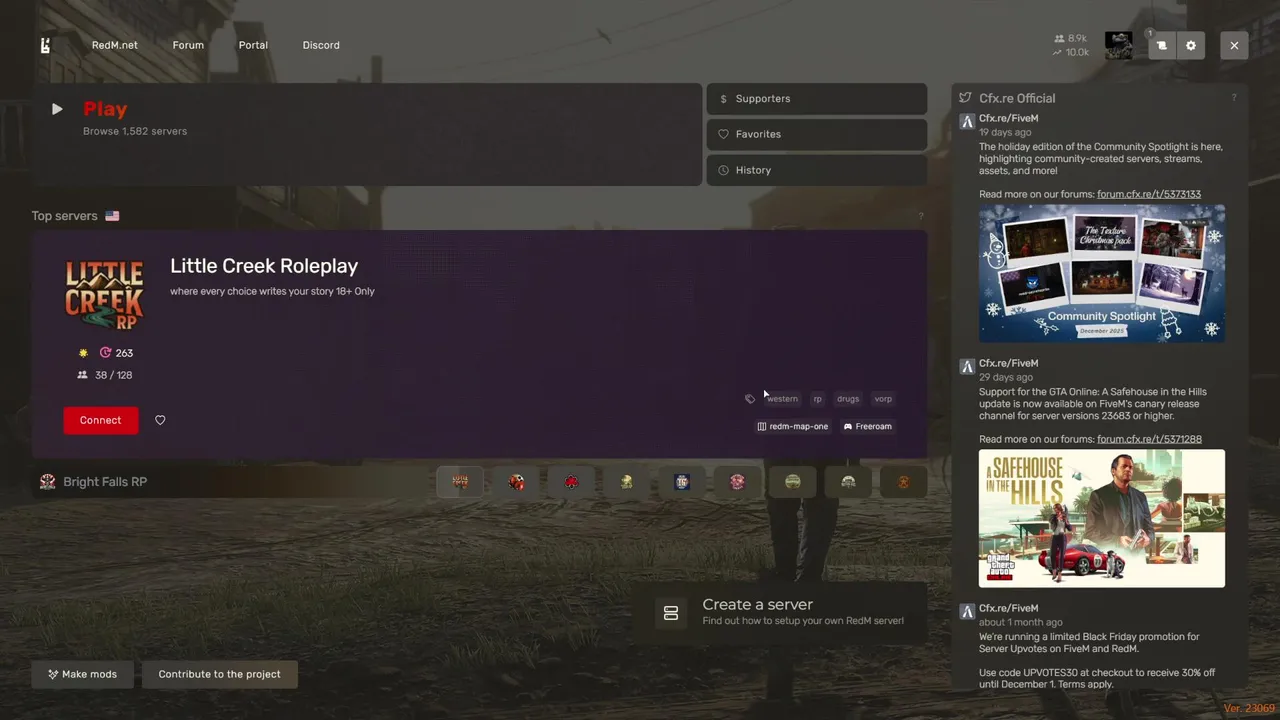Click the US flag next to Top servers
The image size is (1280, 720).
112,216
